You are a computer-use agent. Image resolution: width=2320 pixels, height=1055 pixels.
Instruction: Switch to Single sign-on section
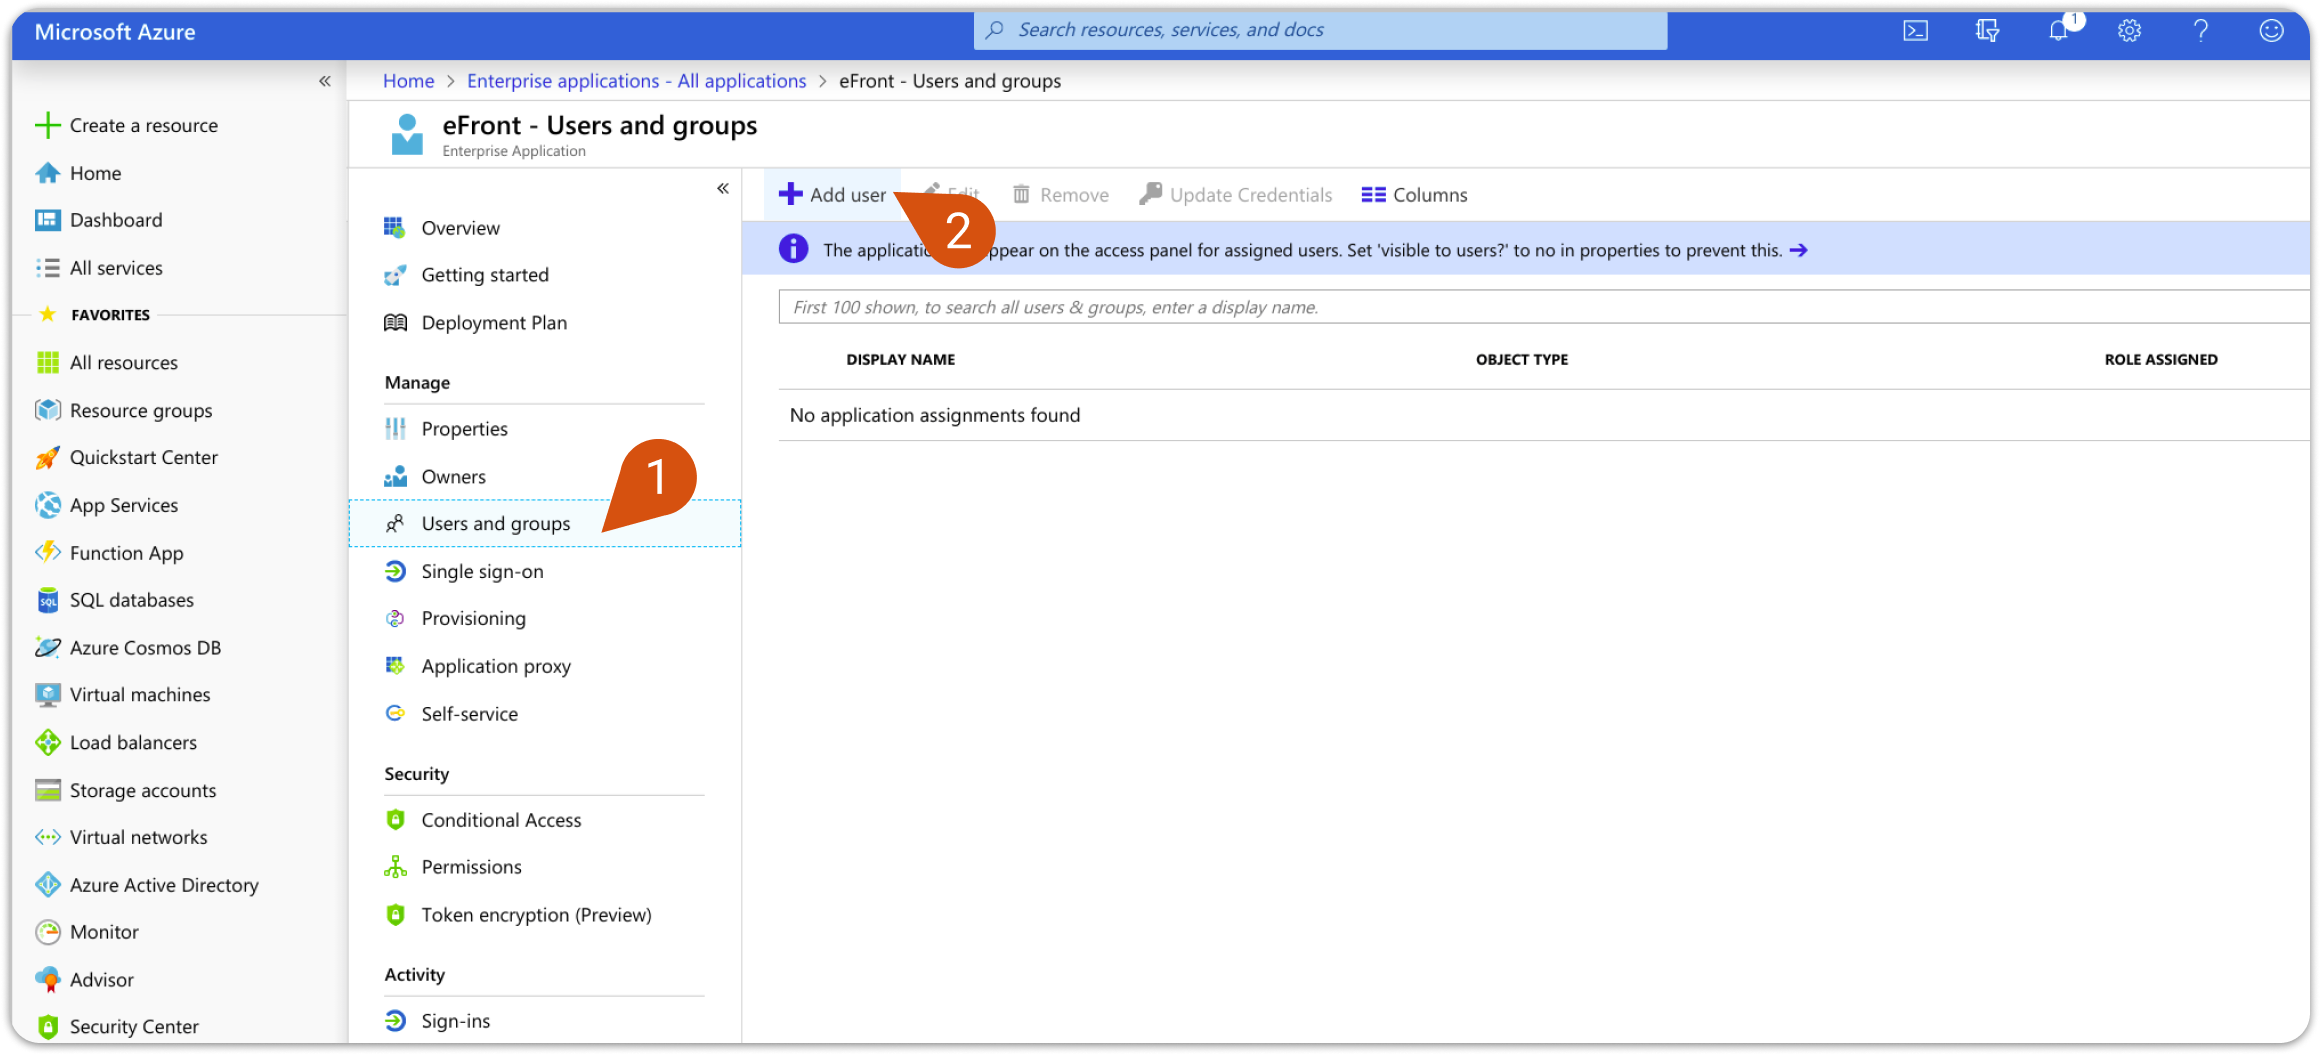[482, 571]
